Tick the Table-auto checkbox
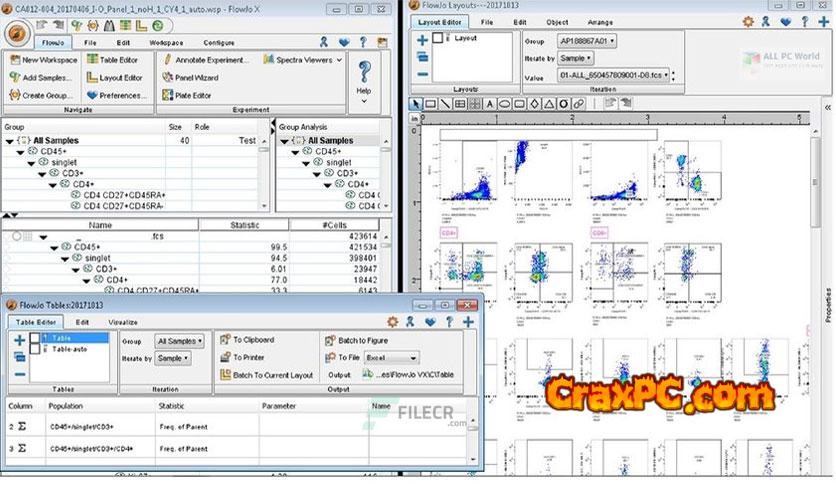 pos(37,350)
